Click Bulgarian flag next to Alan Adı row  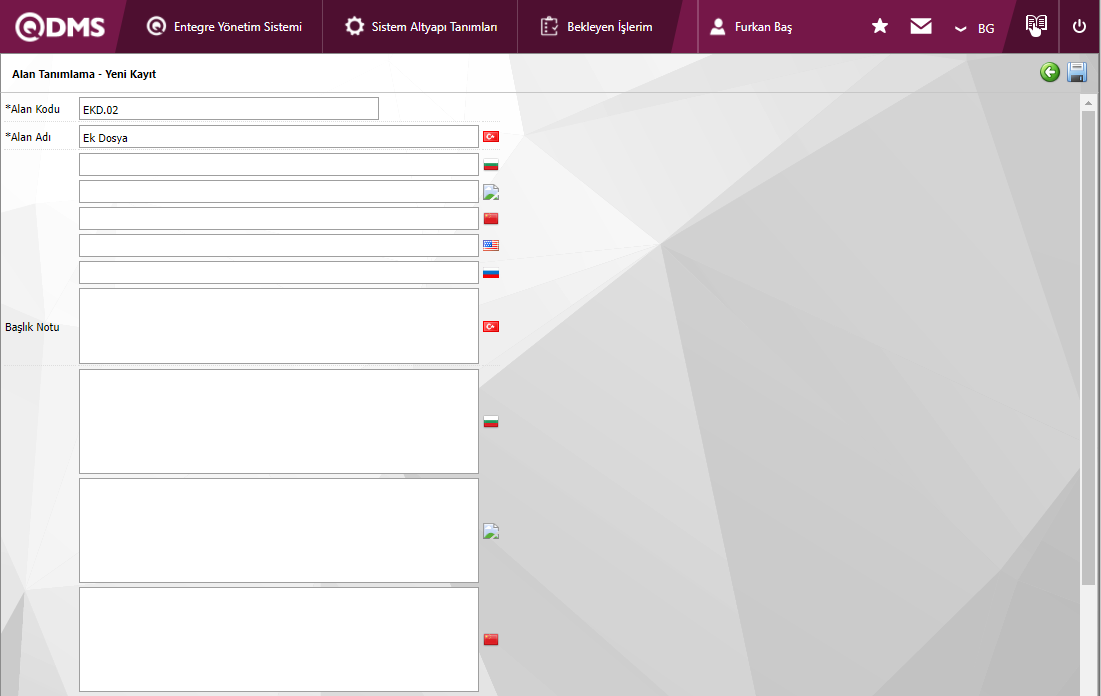pyautogui.click(x=491, y=165)
